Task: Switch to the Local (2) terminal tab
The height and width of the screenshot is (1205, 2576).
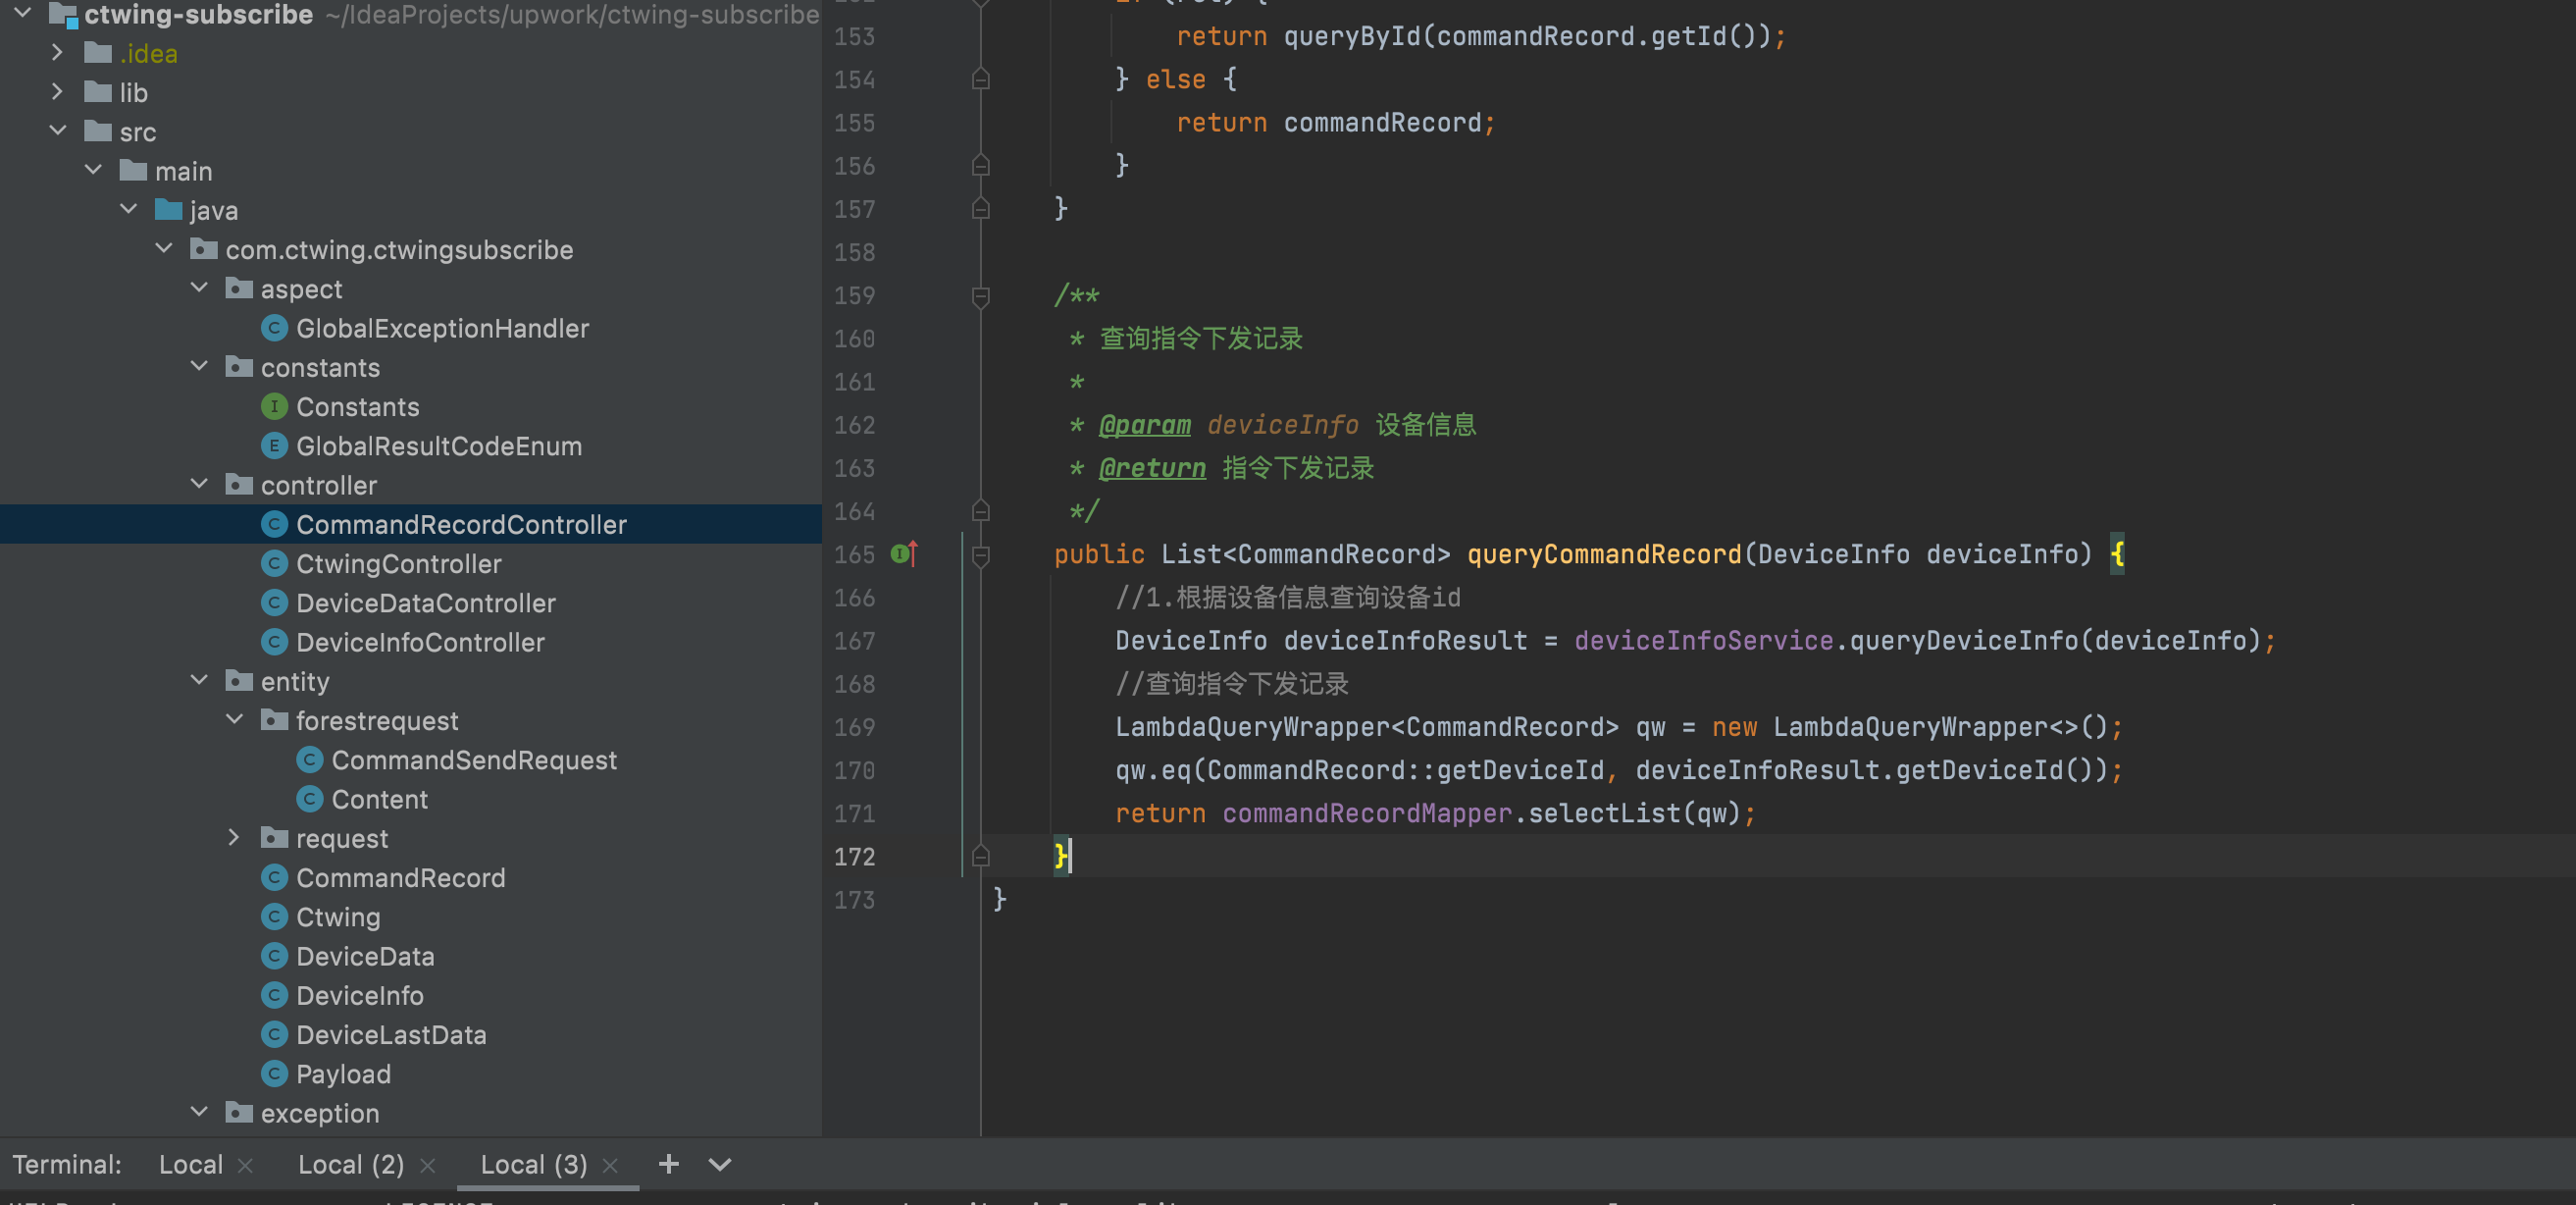Action: tap(351, 1165)
